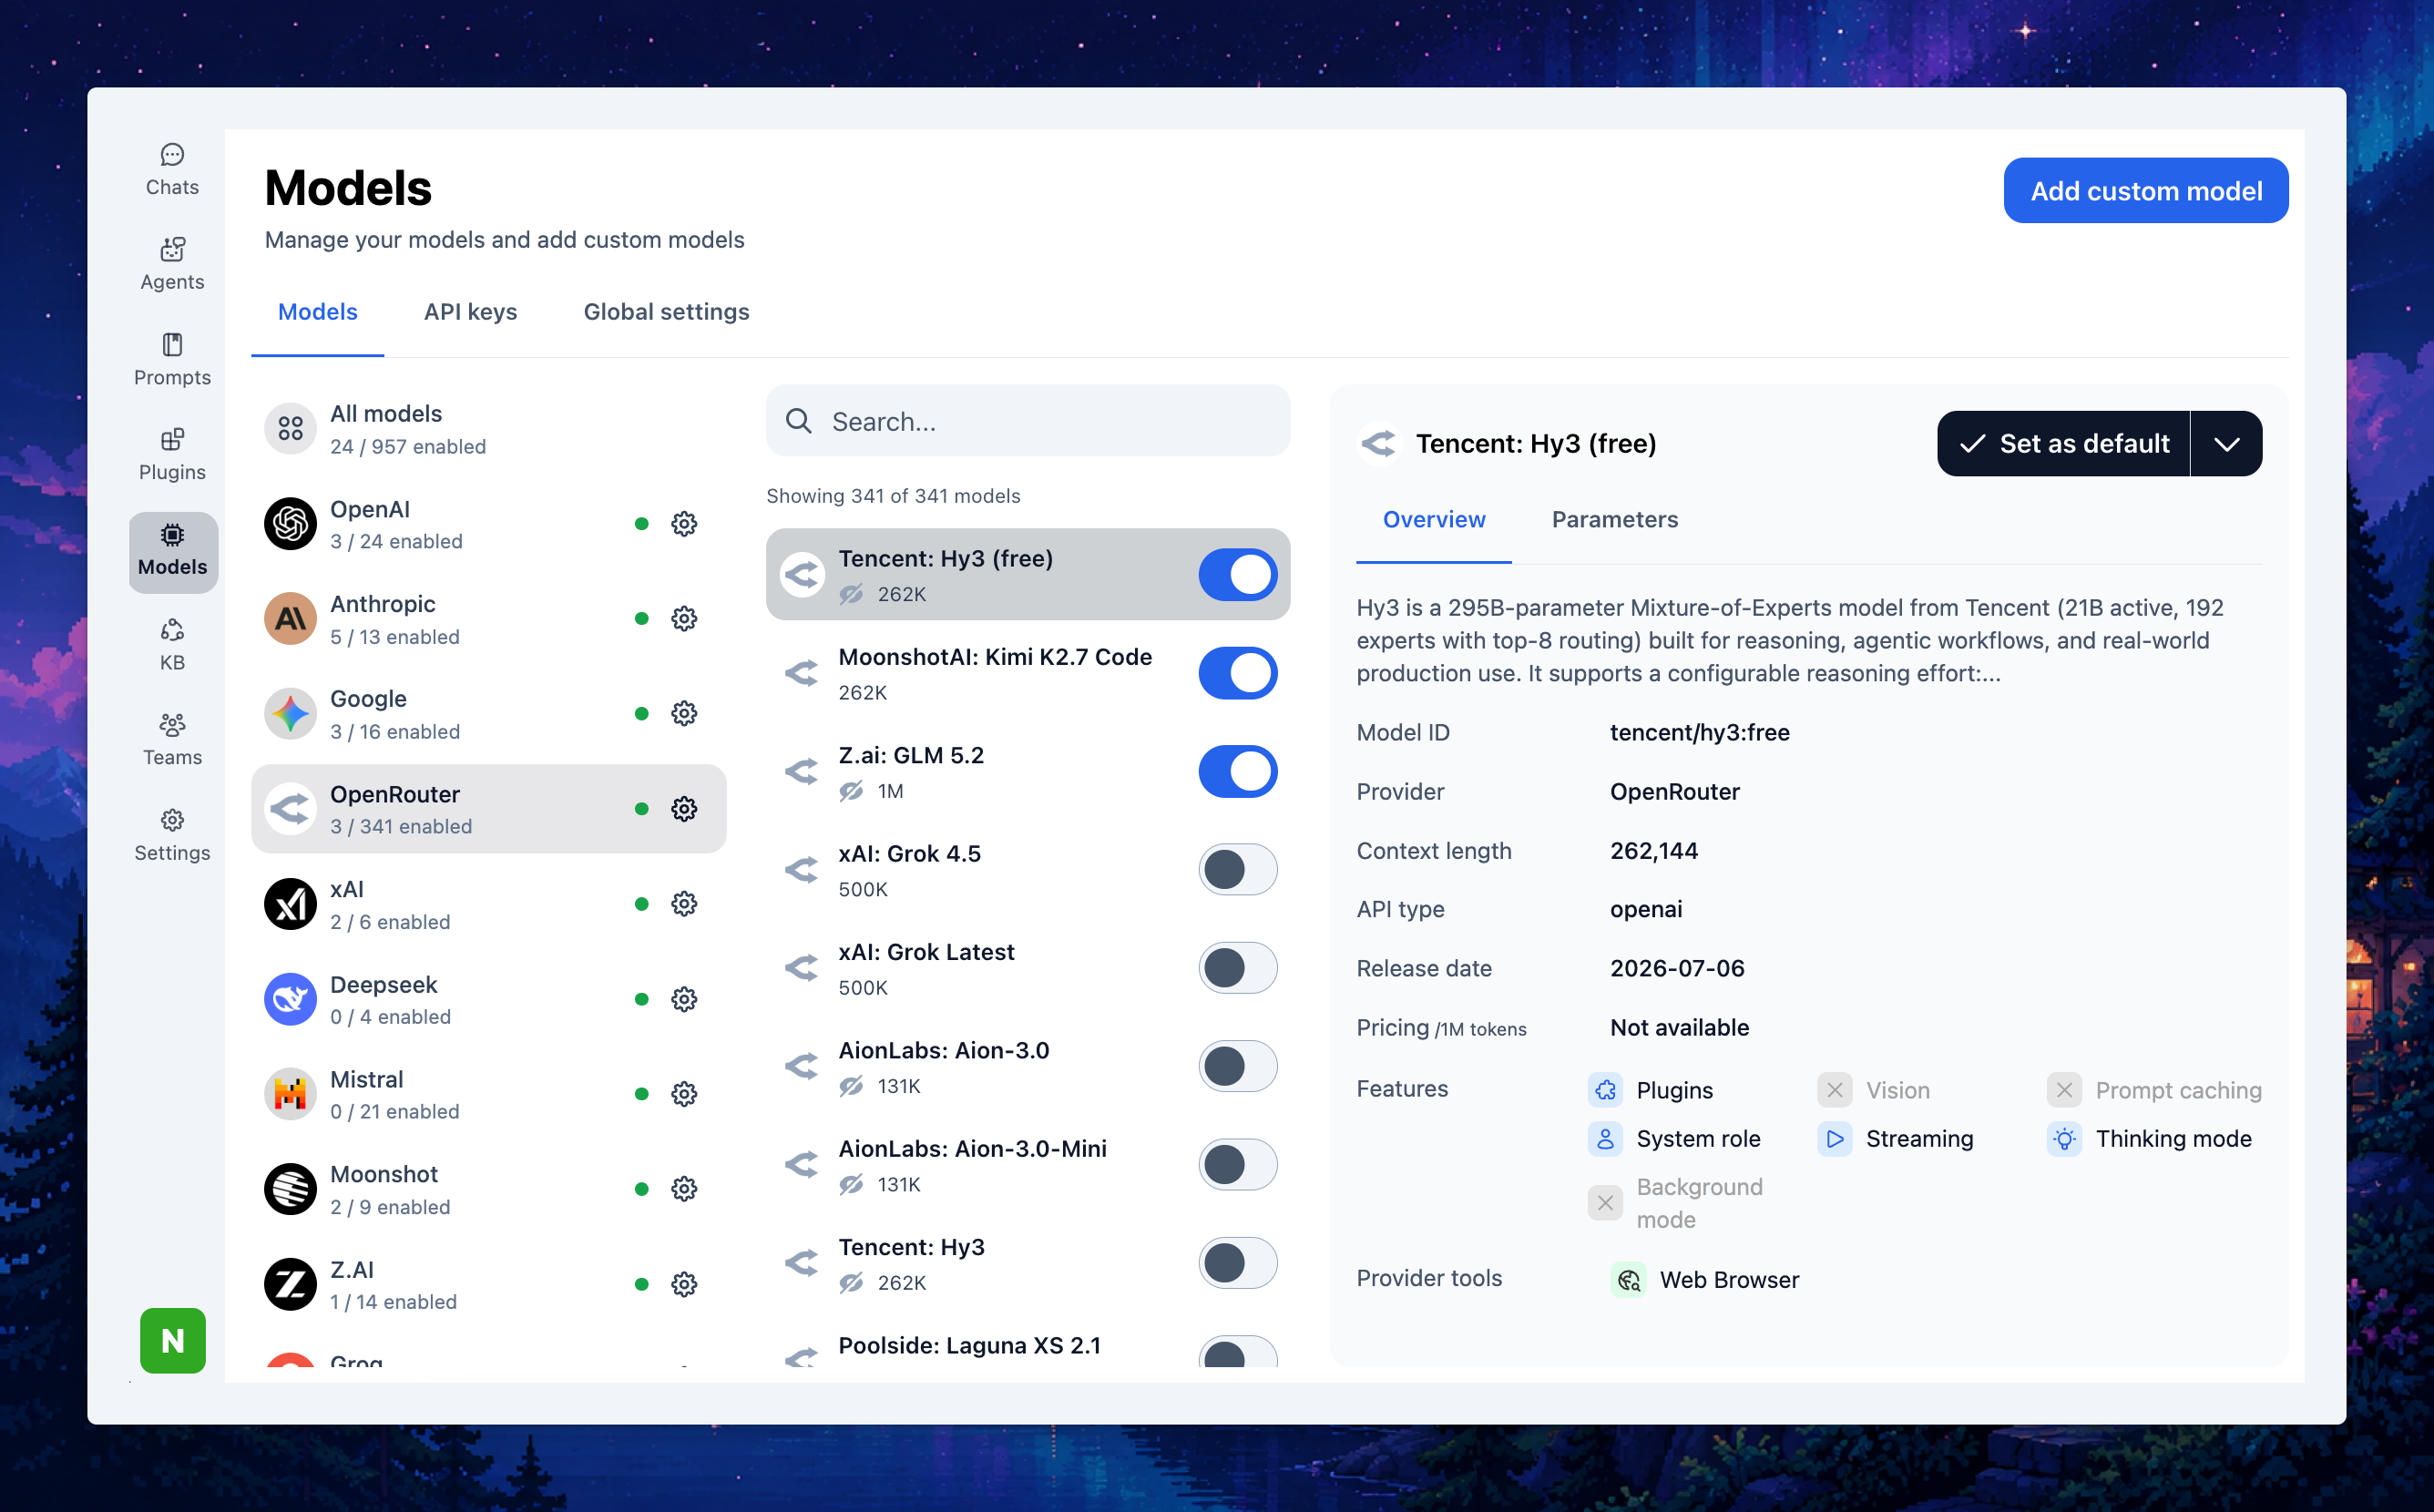Select All models in provider list
This screenshot has height=1512, width=2434.
tap(489, 429)
